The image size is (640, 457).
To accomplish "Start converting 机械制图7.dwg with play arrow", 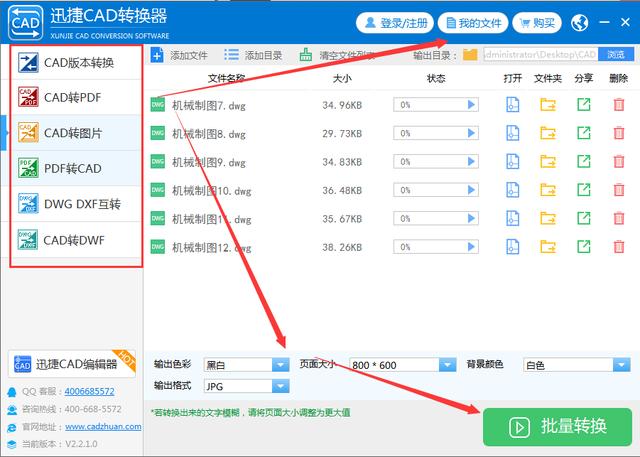I will 471,105.
